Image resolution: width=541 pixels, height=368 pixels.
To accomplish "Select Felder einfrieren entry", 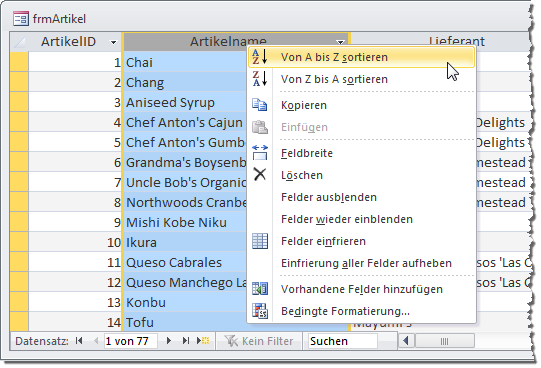I will coord(361,241).
